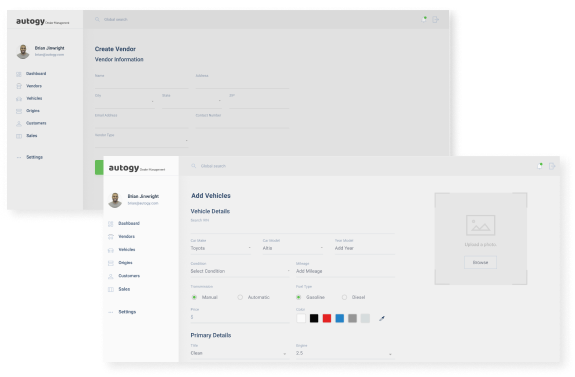Open Sales in the front sidebar
Image resolution: width=575 pixels, height=377 pixels.
click(124, 289)
